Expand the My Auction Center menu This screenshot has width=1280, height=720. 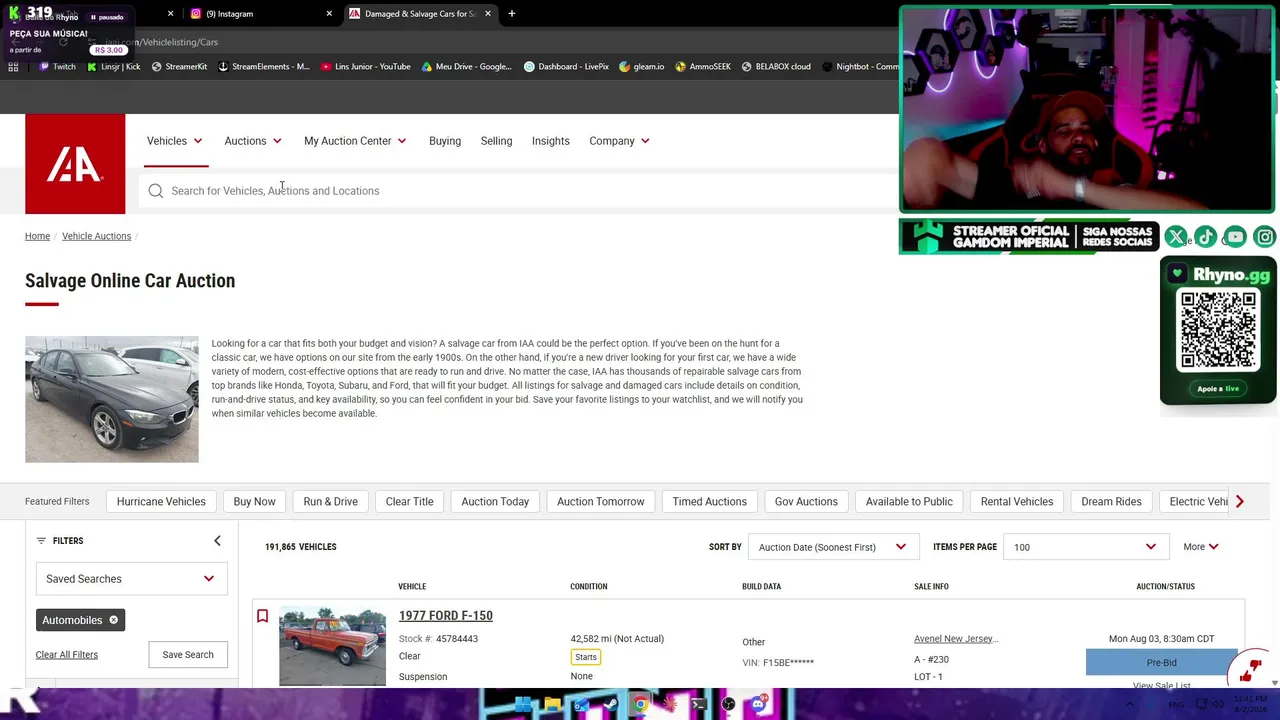355,141
